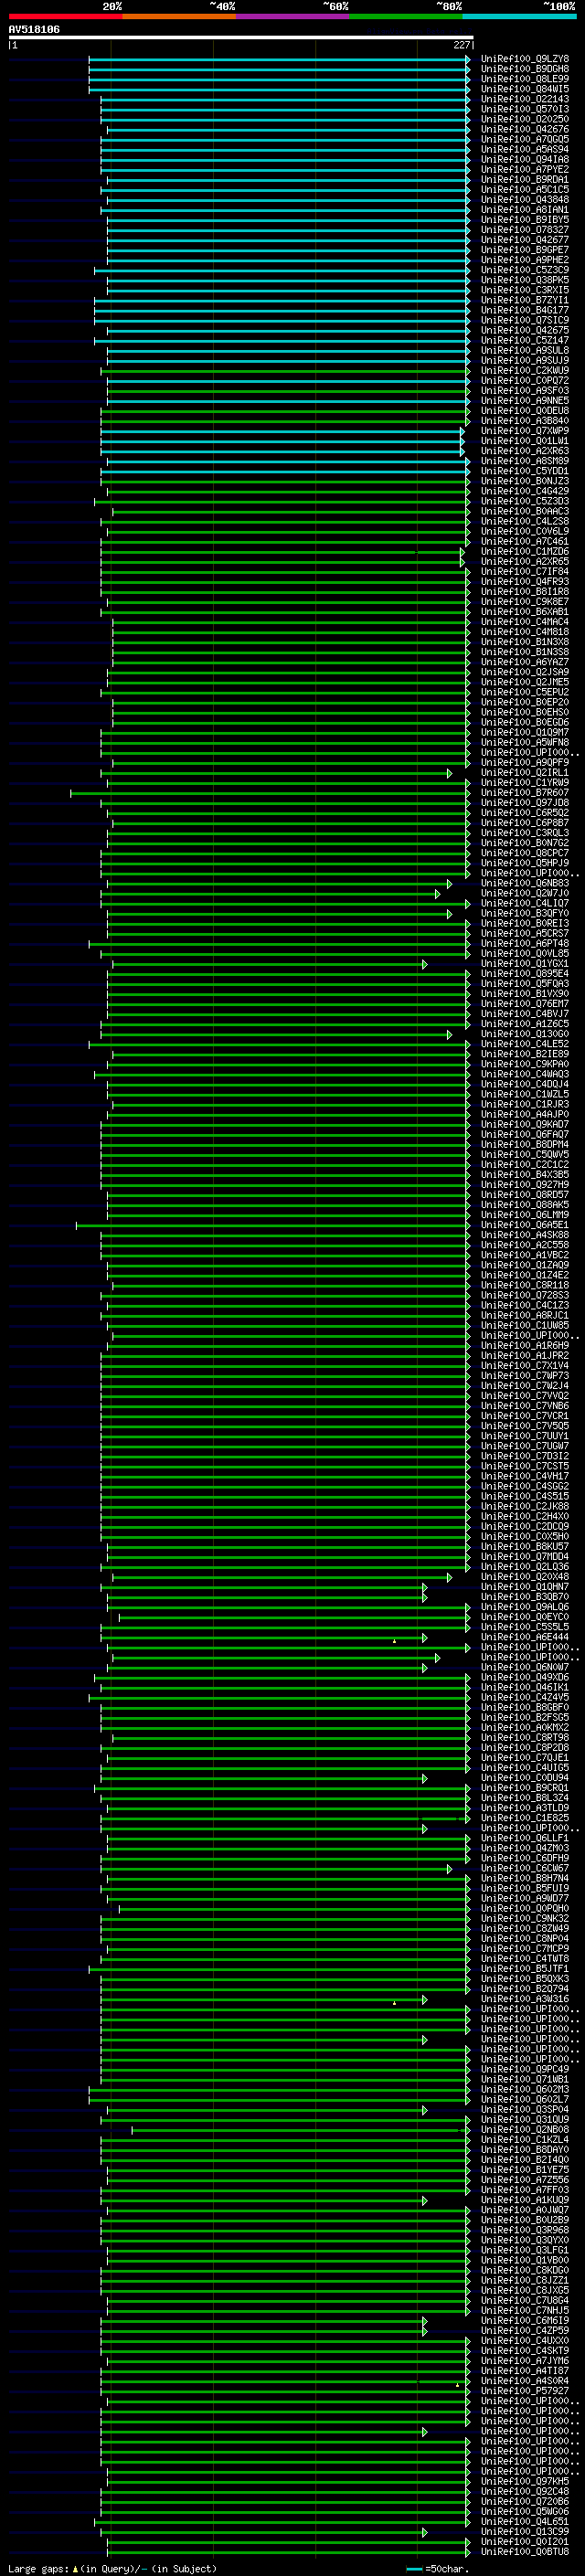The image size is (585, 2576).
Task: Select hit UniRef100_A9PHE2
Action: pos(525,260)
